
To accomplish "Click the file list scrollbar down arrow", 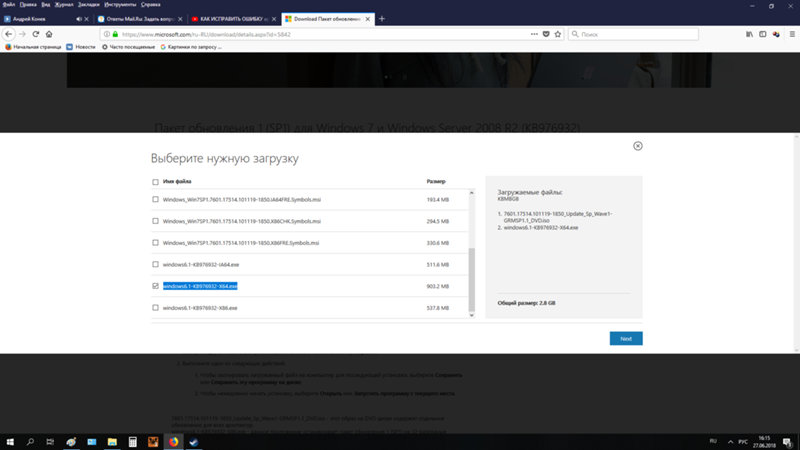I will pos(471,315).
